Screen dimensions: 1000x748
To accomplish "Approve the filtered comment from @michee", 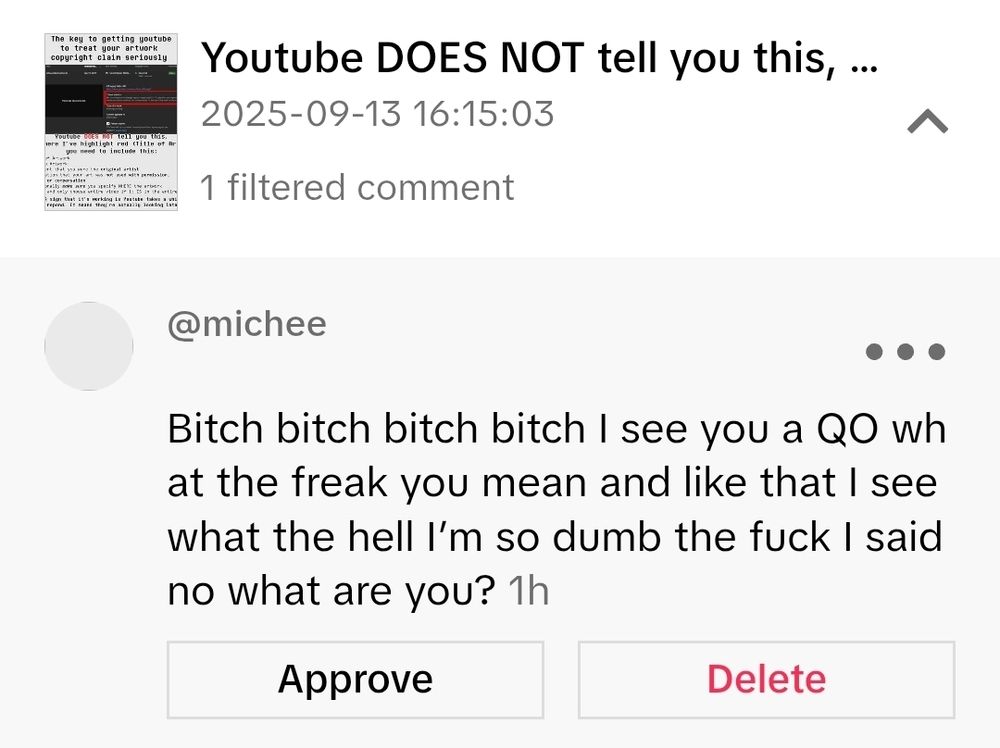I will coord(355,680).
